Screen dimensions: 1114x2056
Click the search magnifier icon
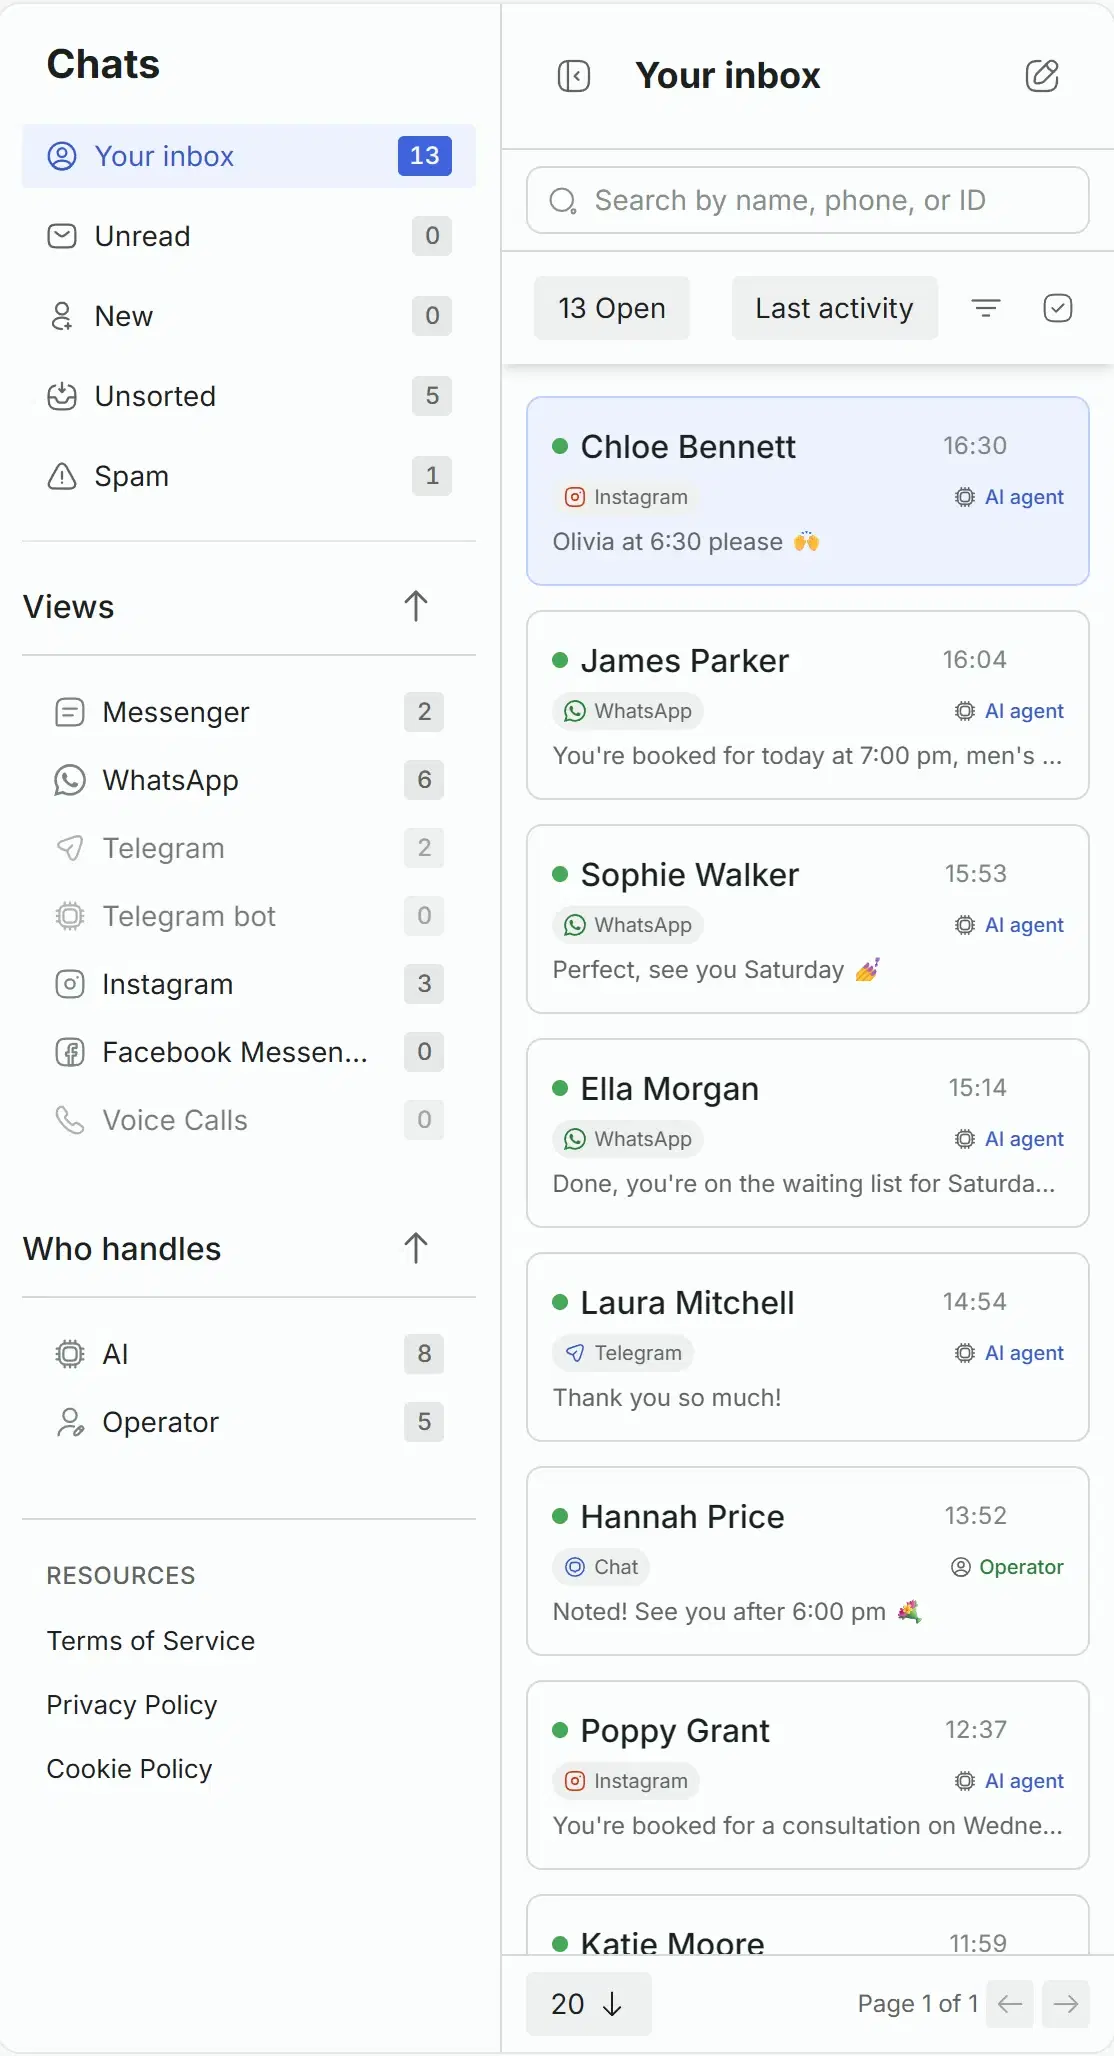pos(563,201)
